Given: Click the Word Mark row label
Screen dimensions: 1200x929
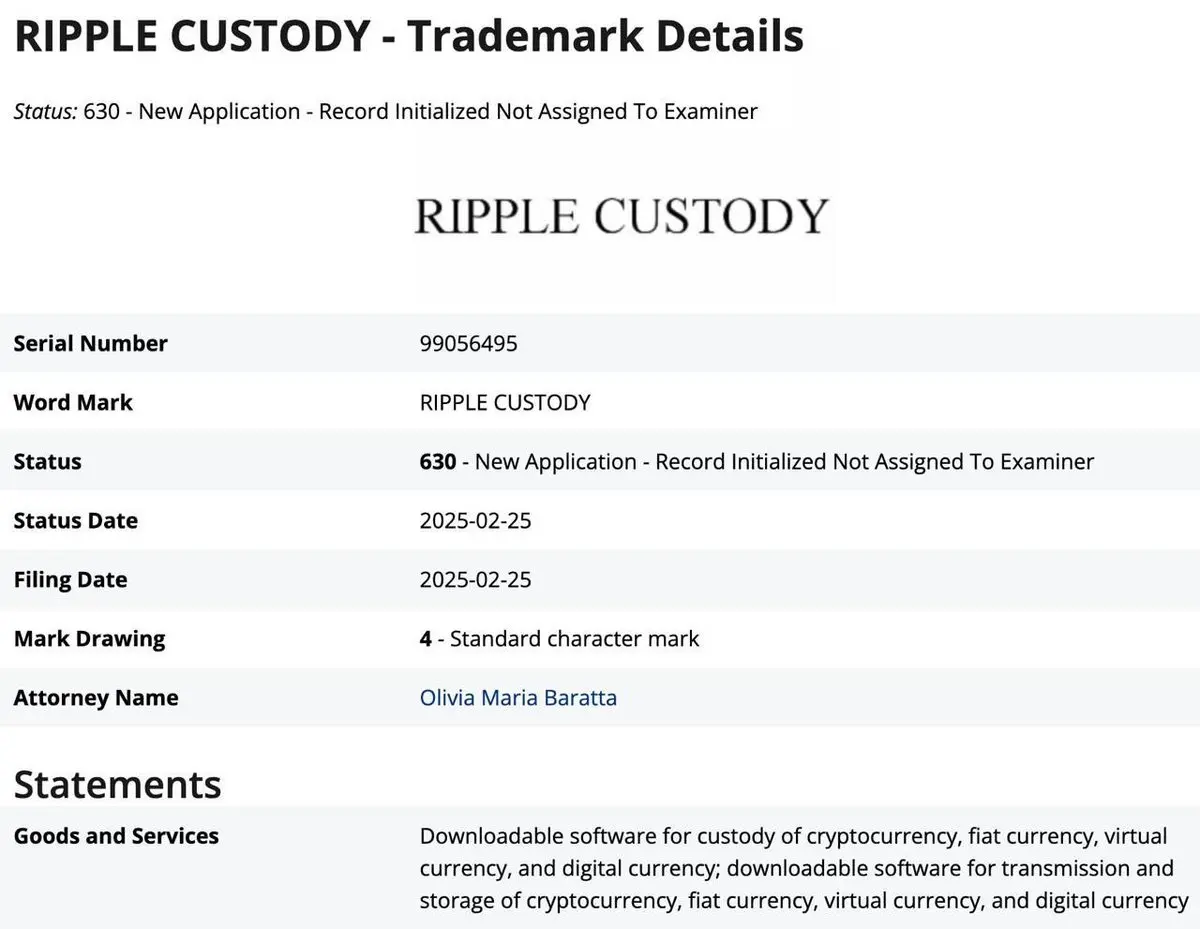Looking at the screenshot, I should coord(73,402).
